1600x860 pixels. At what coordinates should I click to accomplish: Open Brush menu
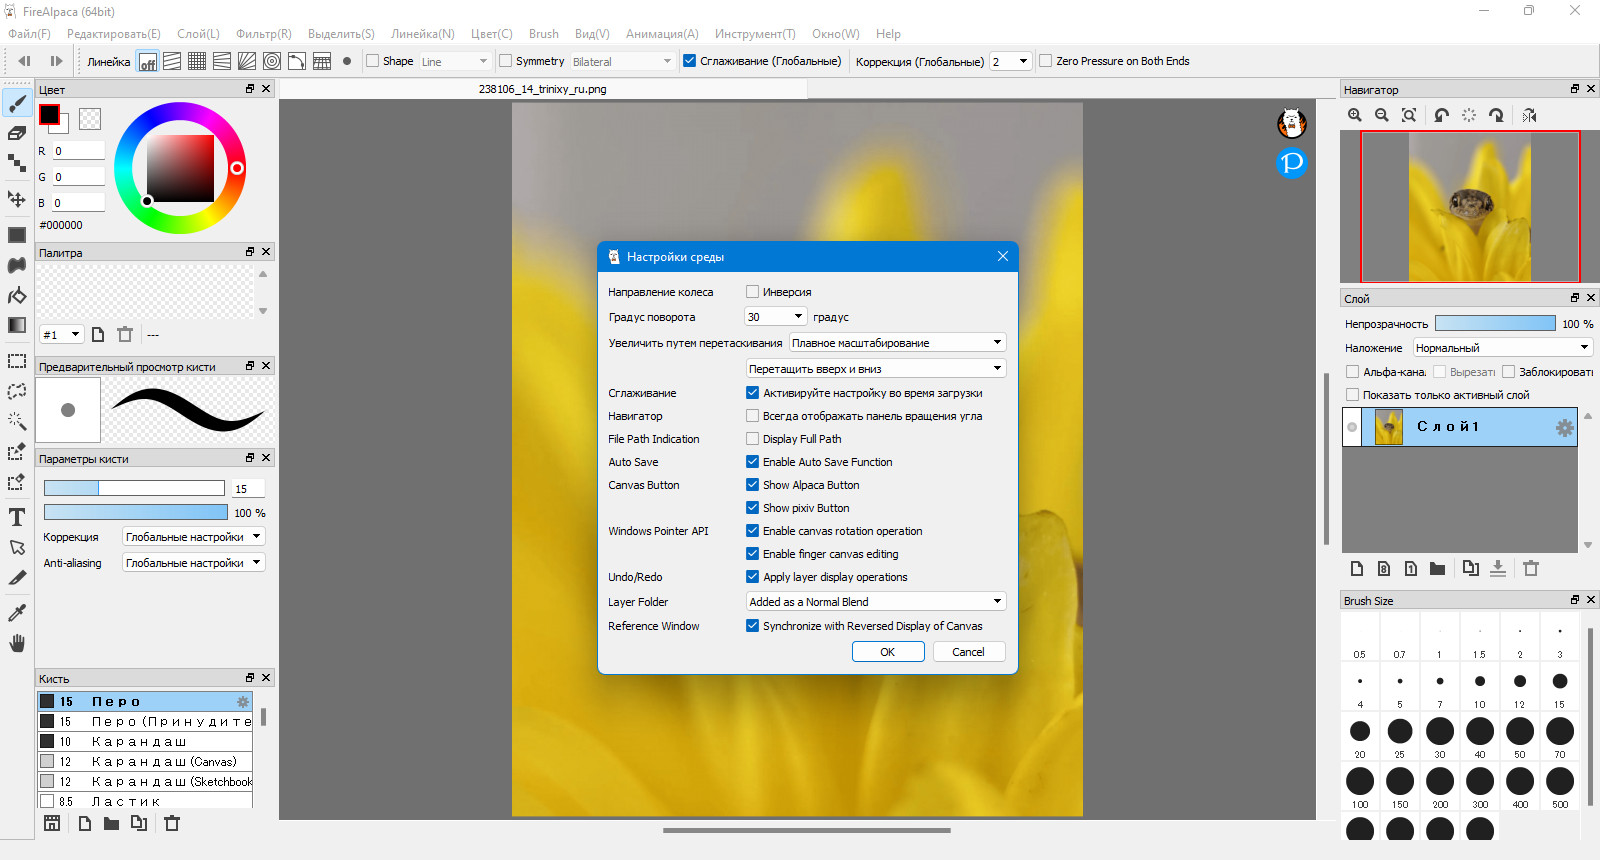[544, 34]
